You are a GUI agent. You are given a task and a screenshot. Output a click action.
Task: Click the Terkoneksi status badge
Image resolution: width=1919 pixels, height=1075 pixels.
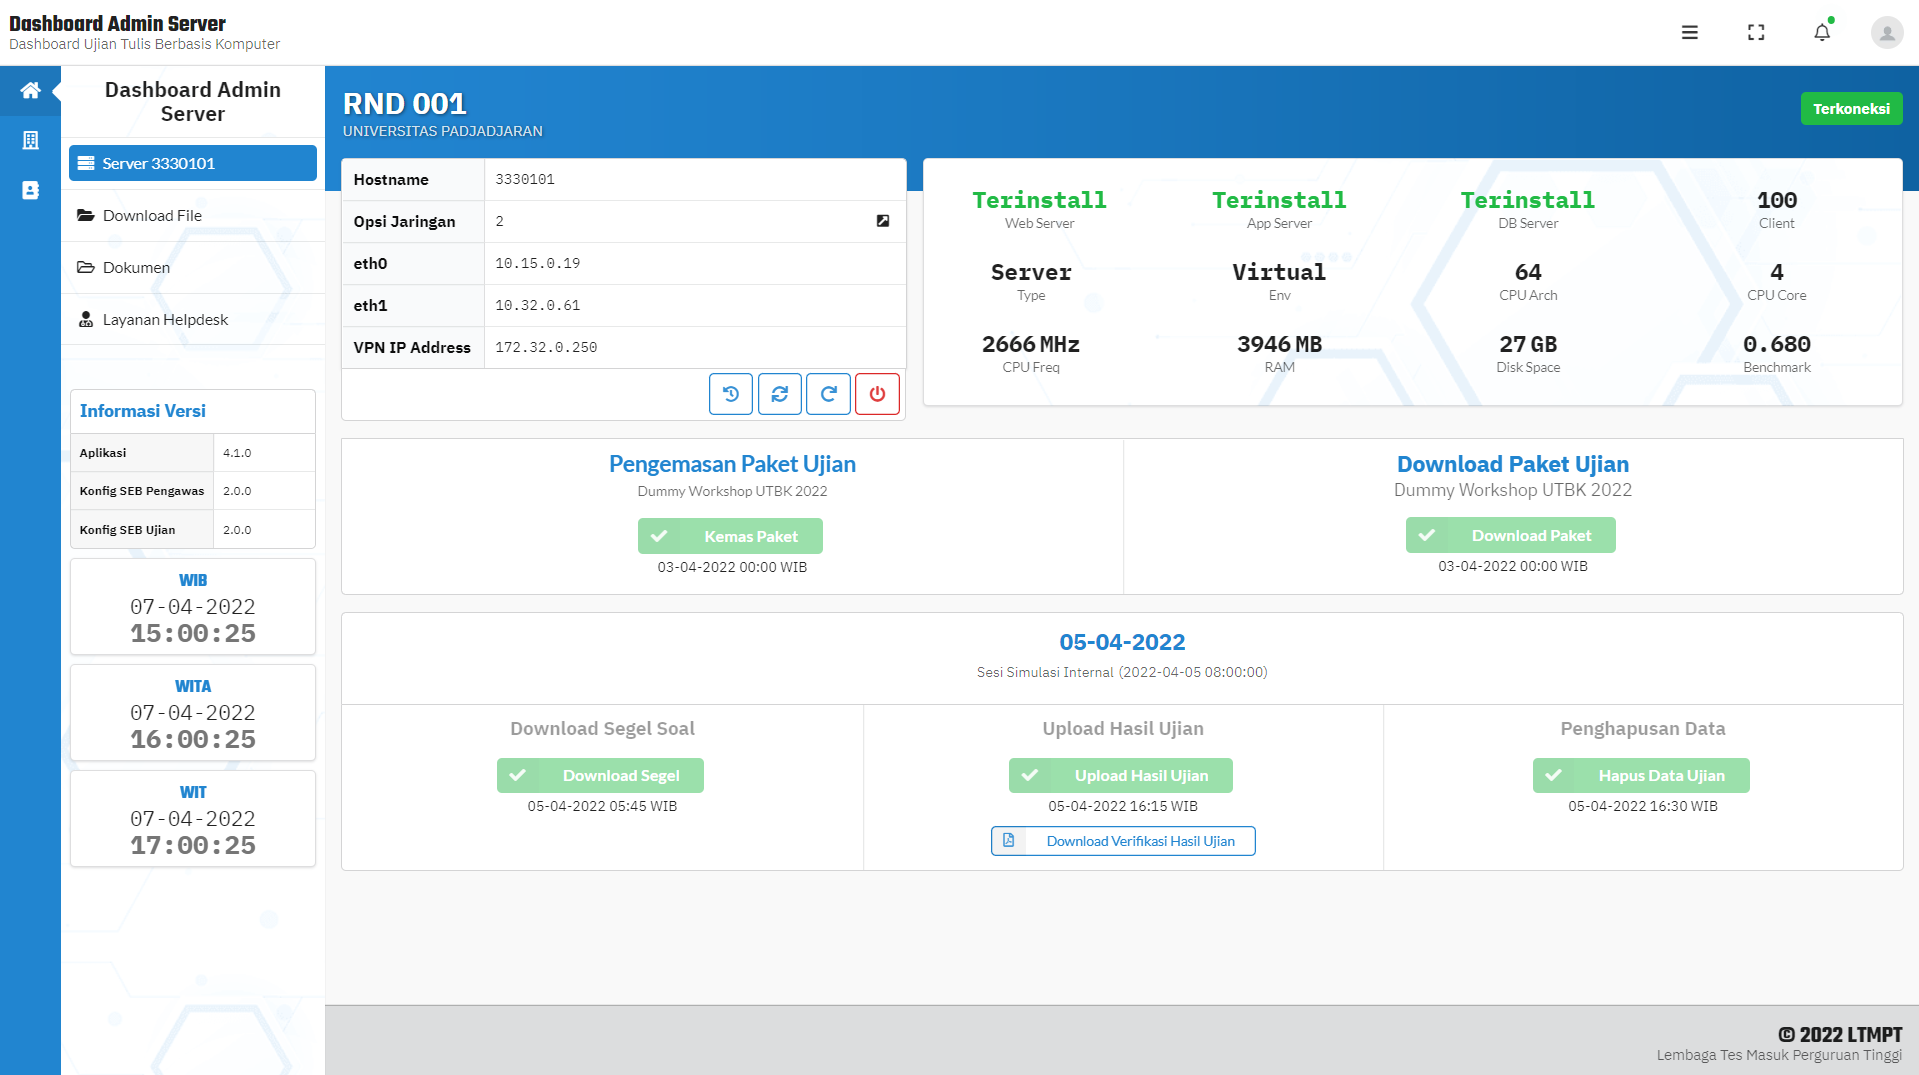tap(1851, 108)
